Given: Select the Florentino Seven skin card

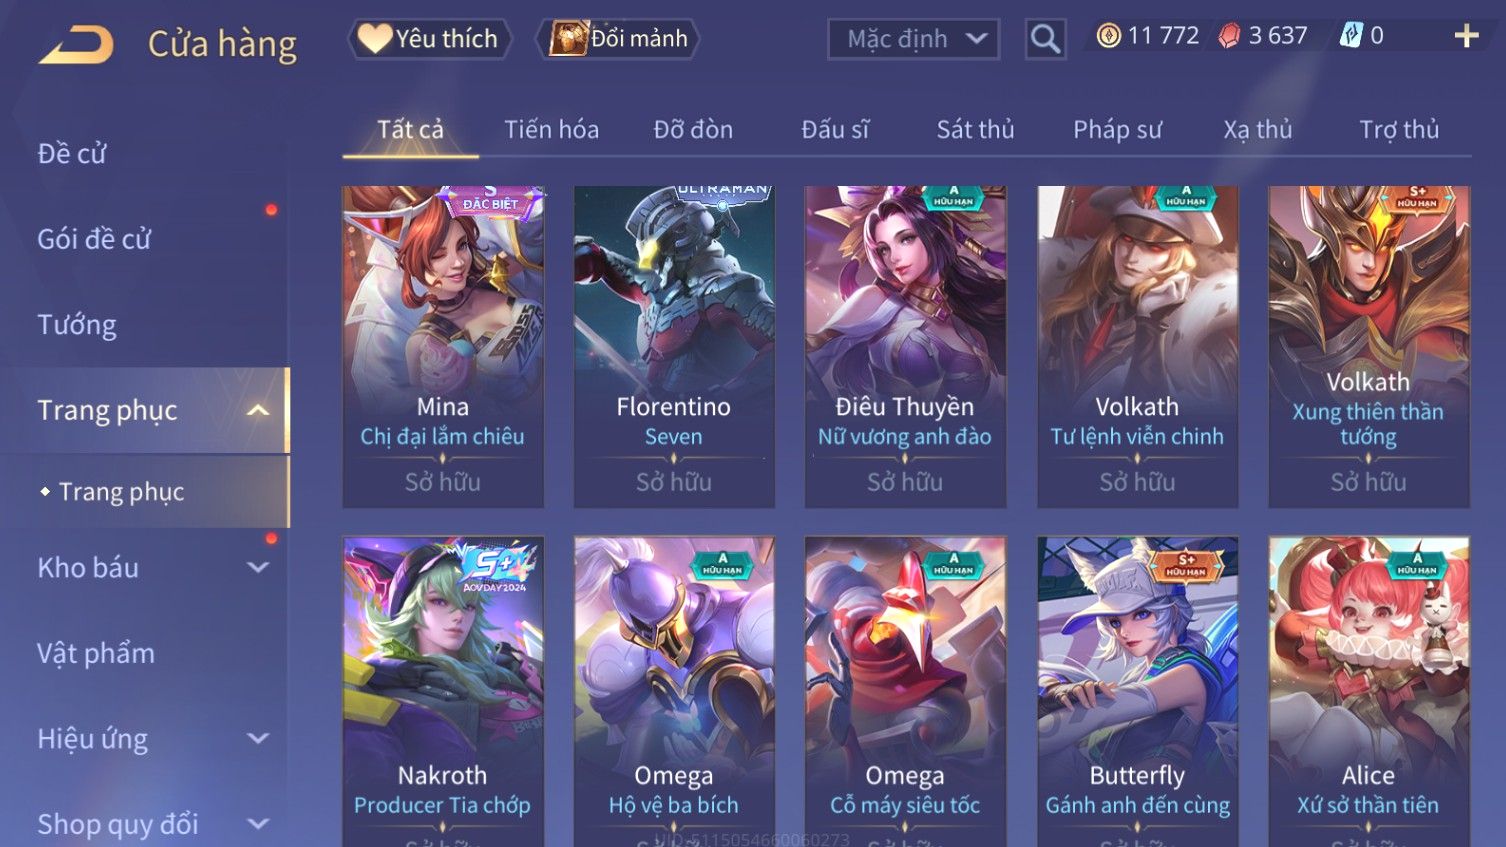Looking at the screenshot, I should (674, 346).
